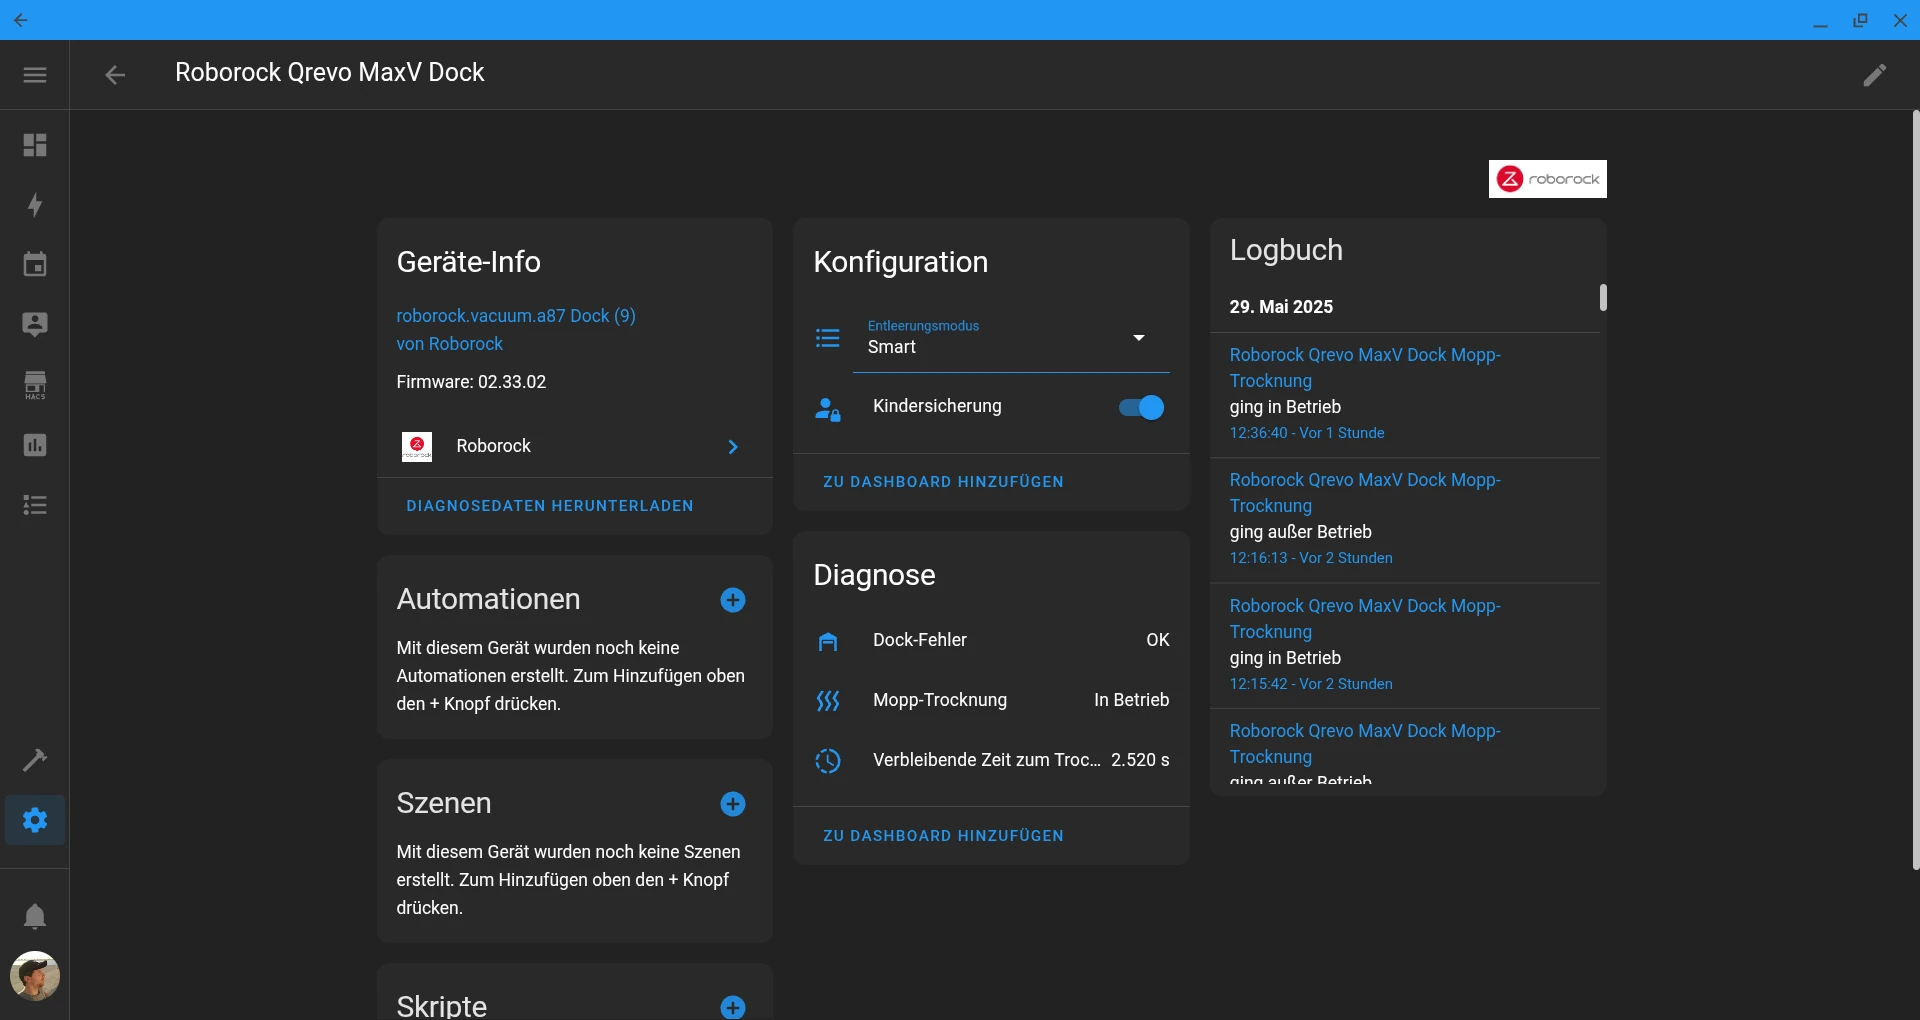Click Konfiguration ZU DASHBOARD HINZUFÜGEN
This screenshot has width=1920, height=1020.
coord(943,482)
